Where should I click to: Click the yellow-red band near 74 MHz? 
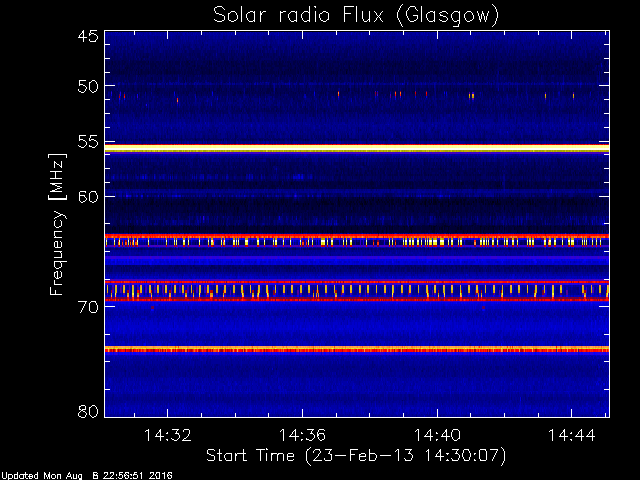tap(357, 349)
